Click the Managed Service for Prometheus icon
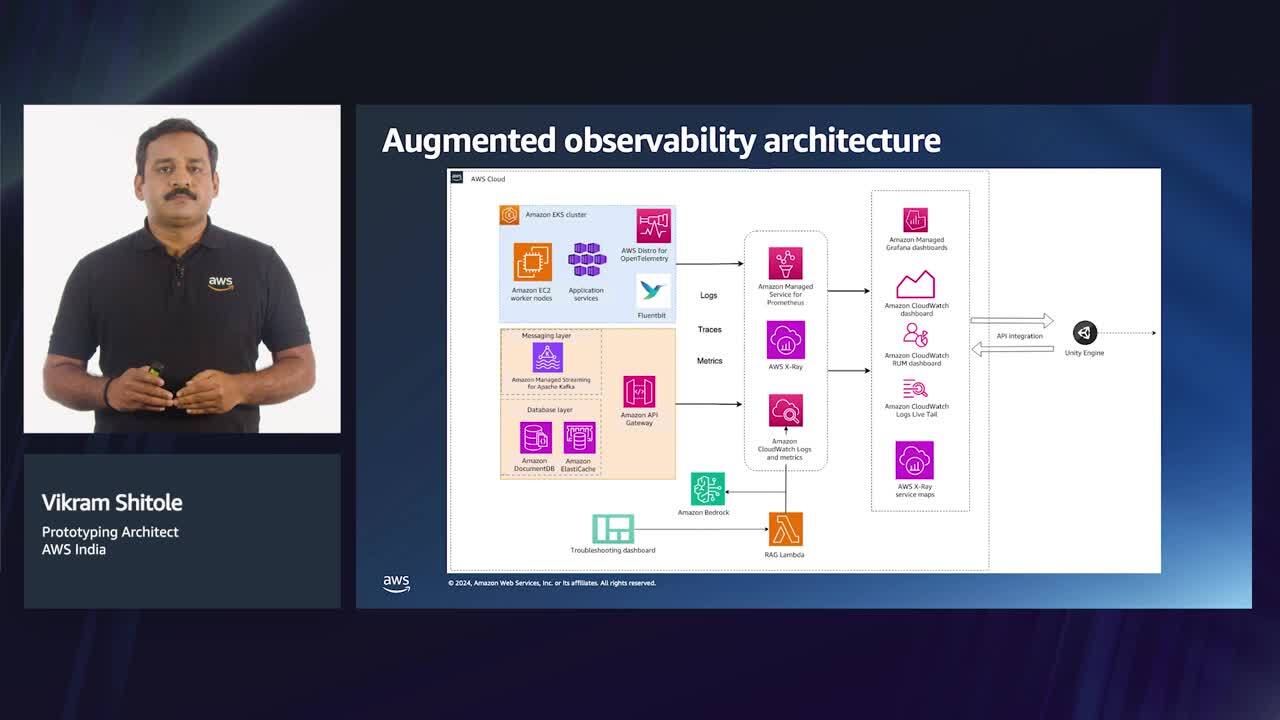This screenshot has height=720, width=1280. [785, 264]
